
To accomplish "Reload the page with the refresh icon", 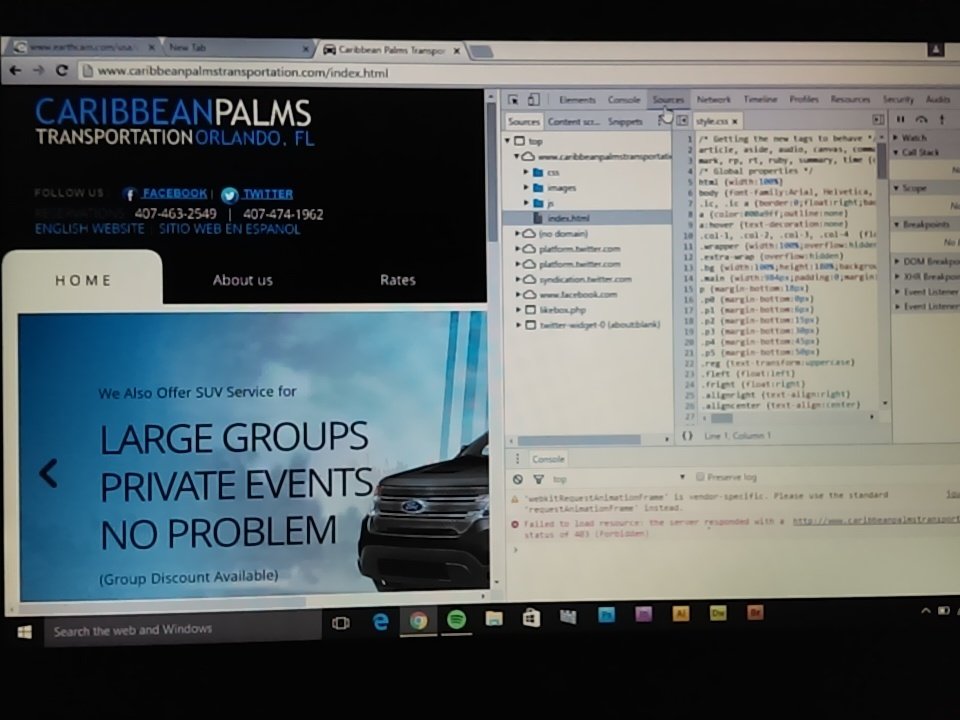I will click(62, 70).
